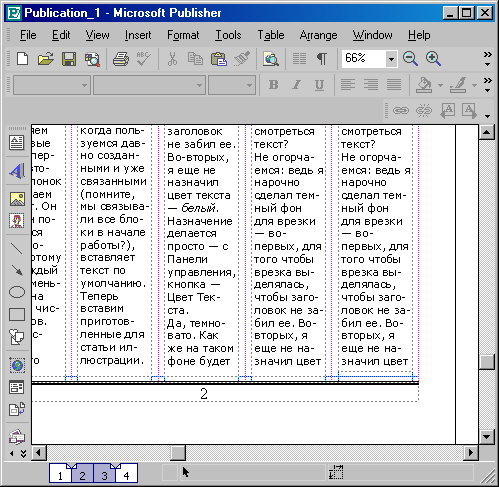Screen dimensions: 499x487
Task: Select the Line drawing tool
Action: tap(17, 248)
